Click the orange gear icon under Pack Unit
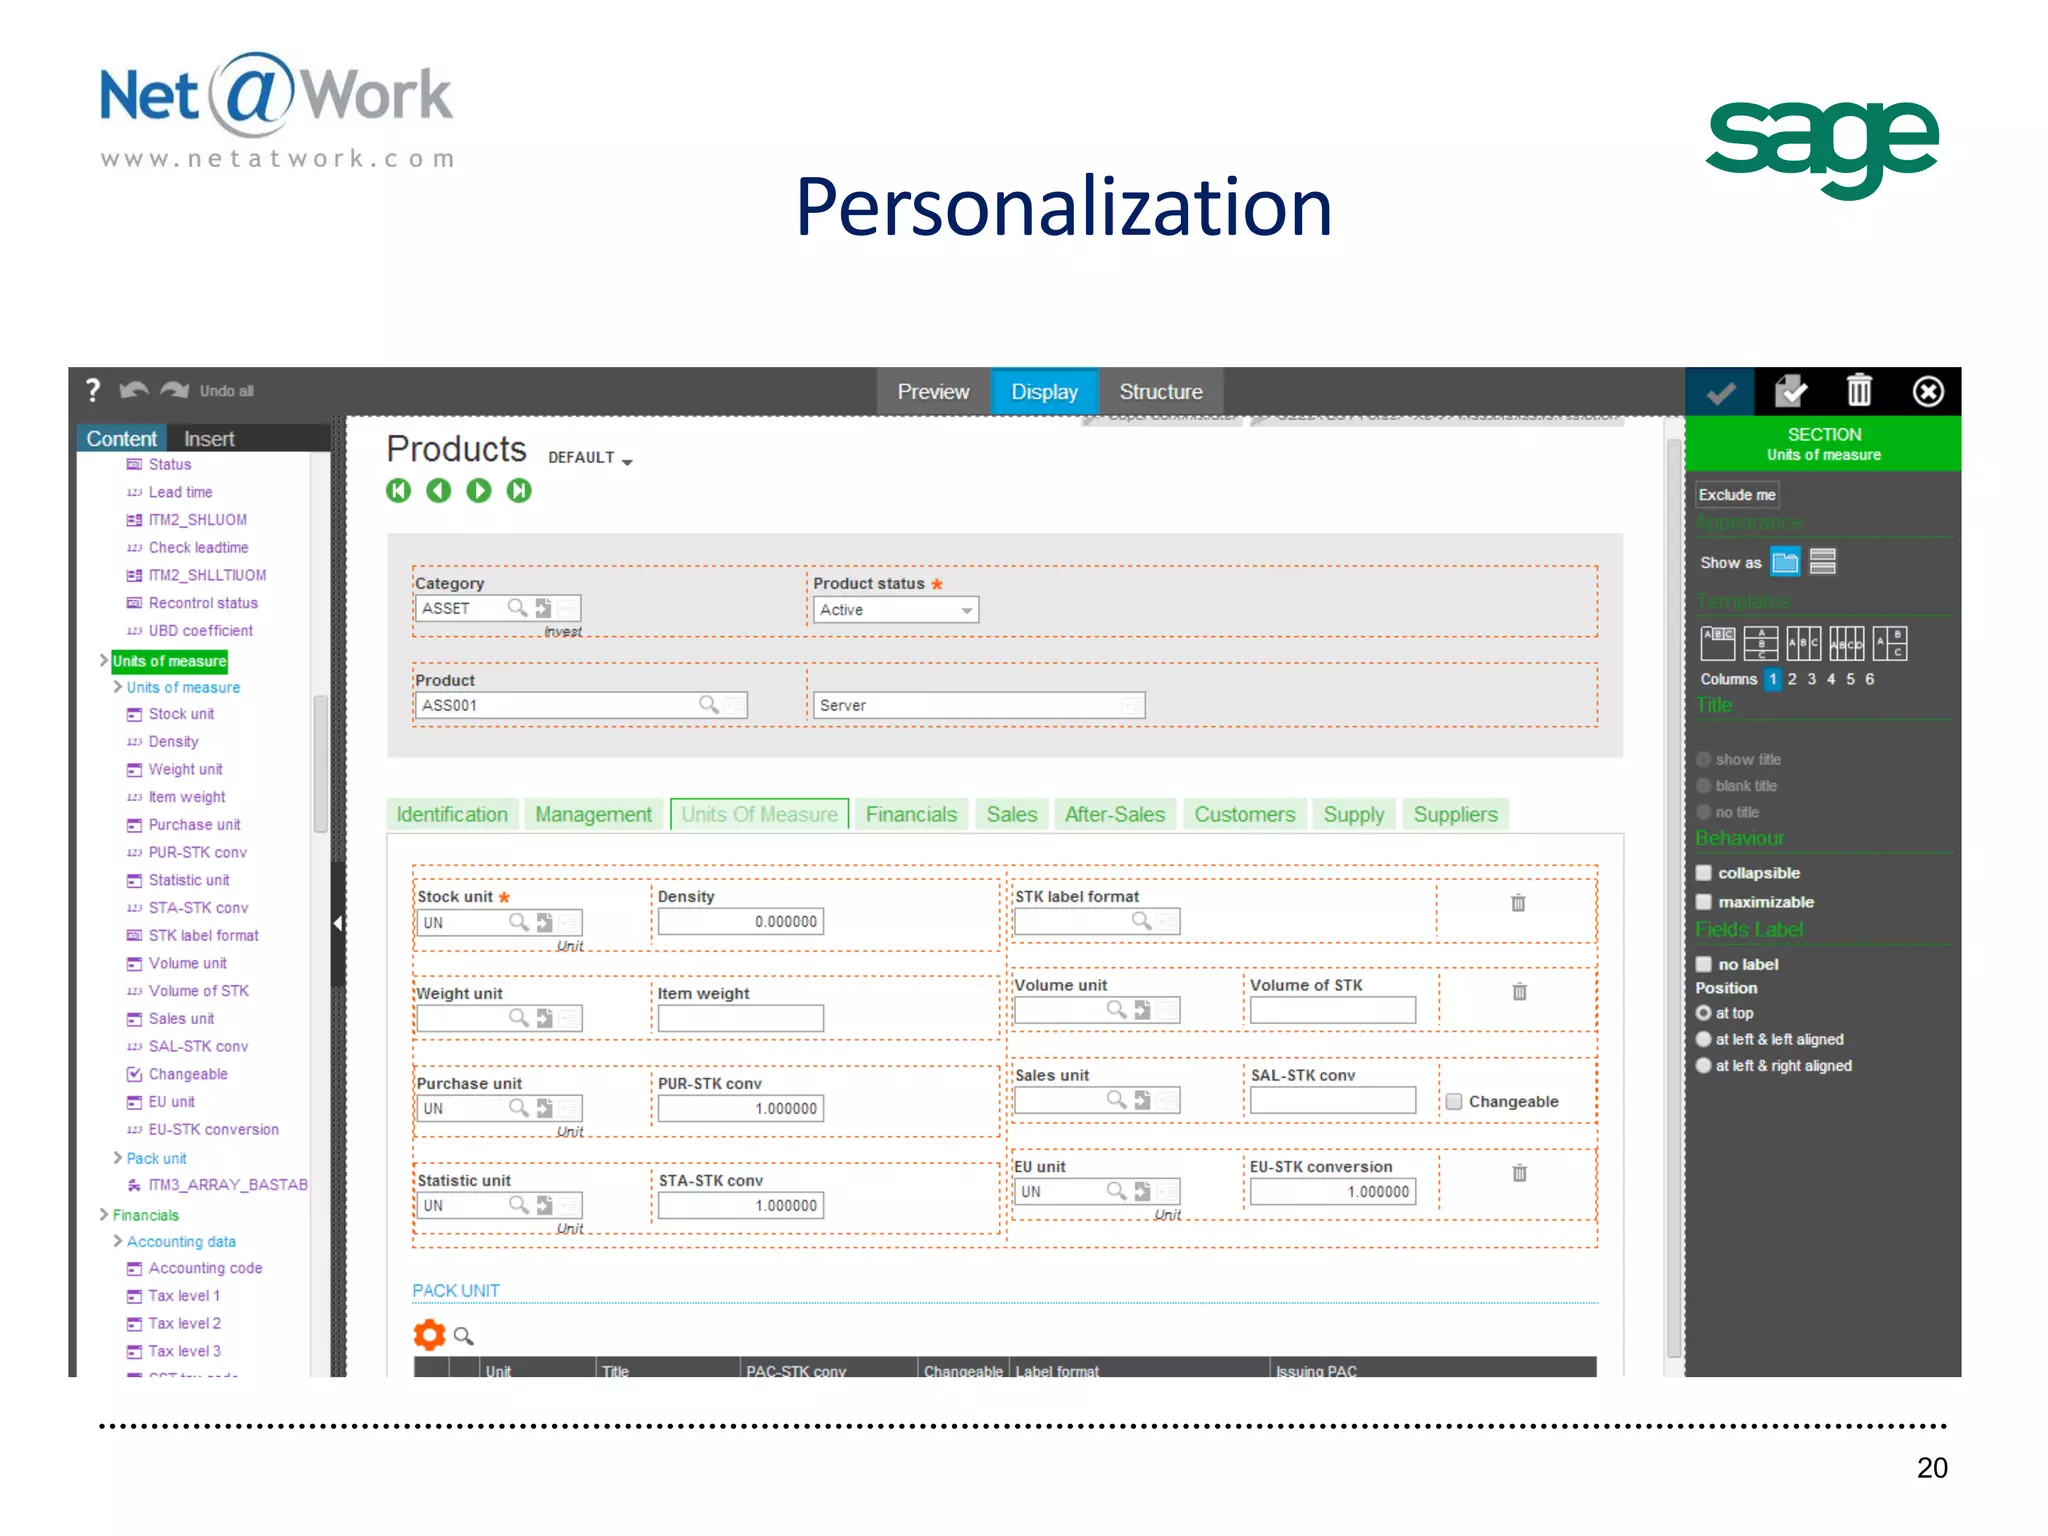Screen dimensions: 2048x1536 pos(429,1334)
